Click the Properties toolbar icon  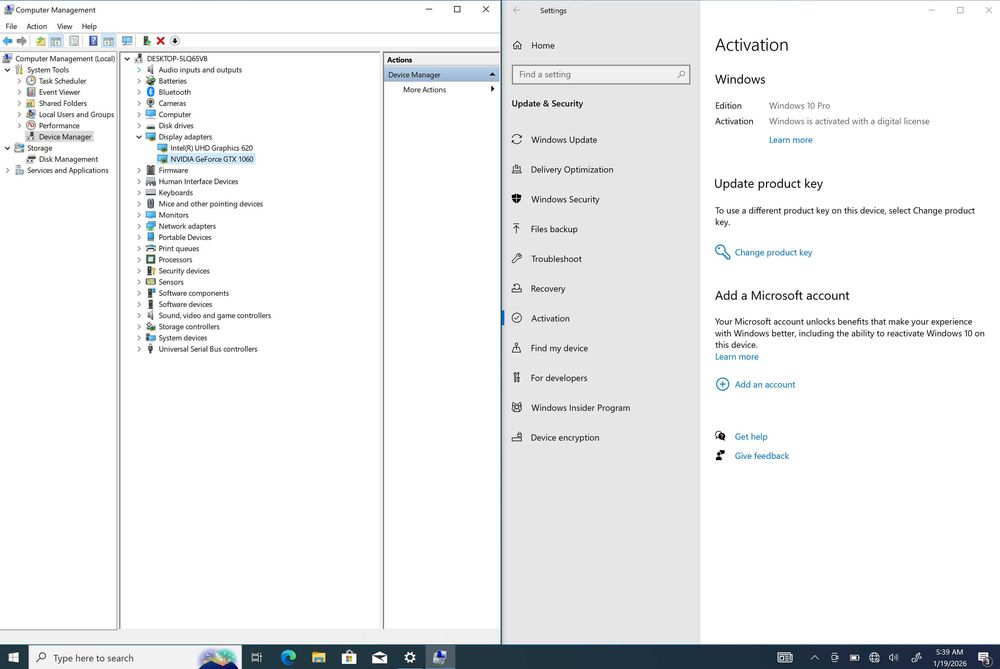[74, 41]
